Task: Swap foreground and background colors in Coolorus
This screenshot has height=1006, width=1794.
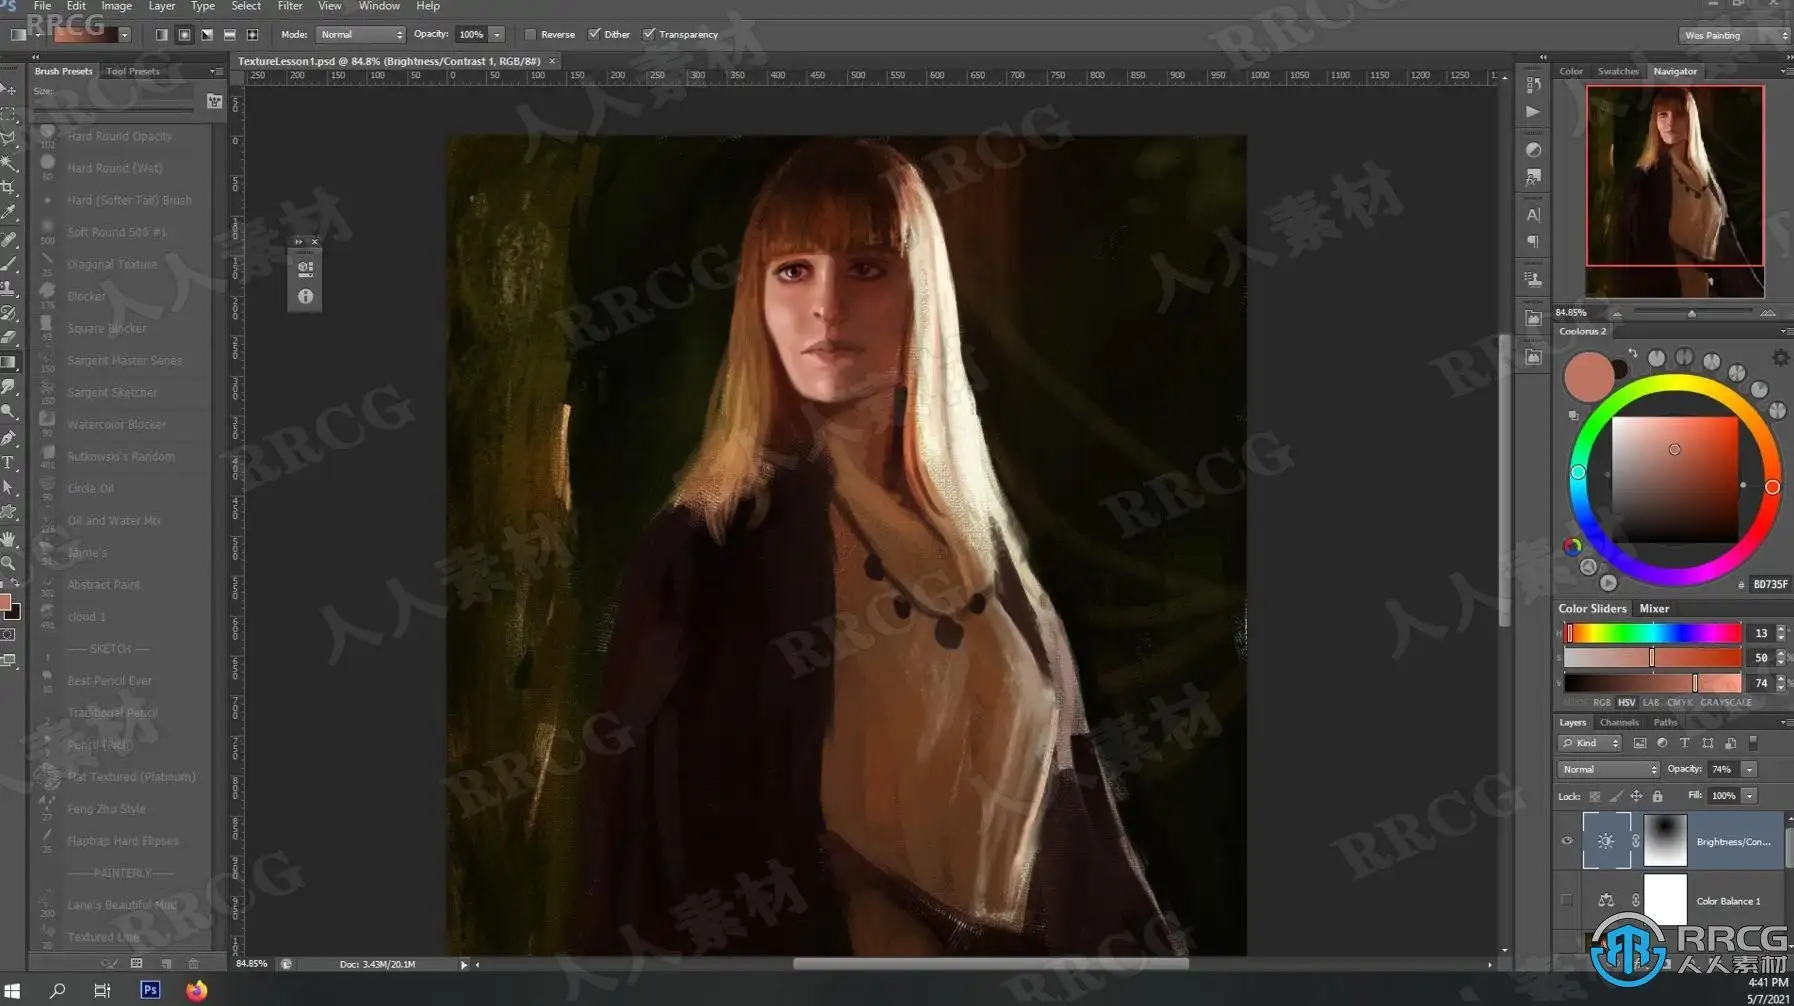Action: [1633, 354]
